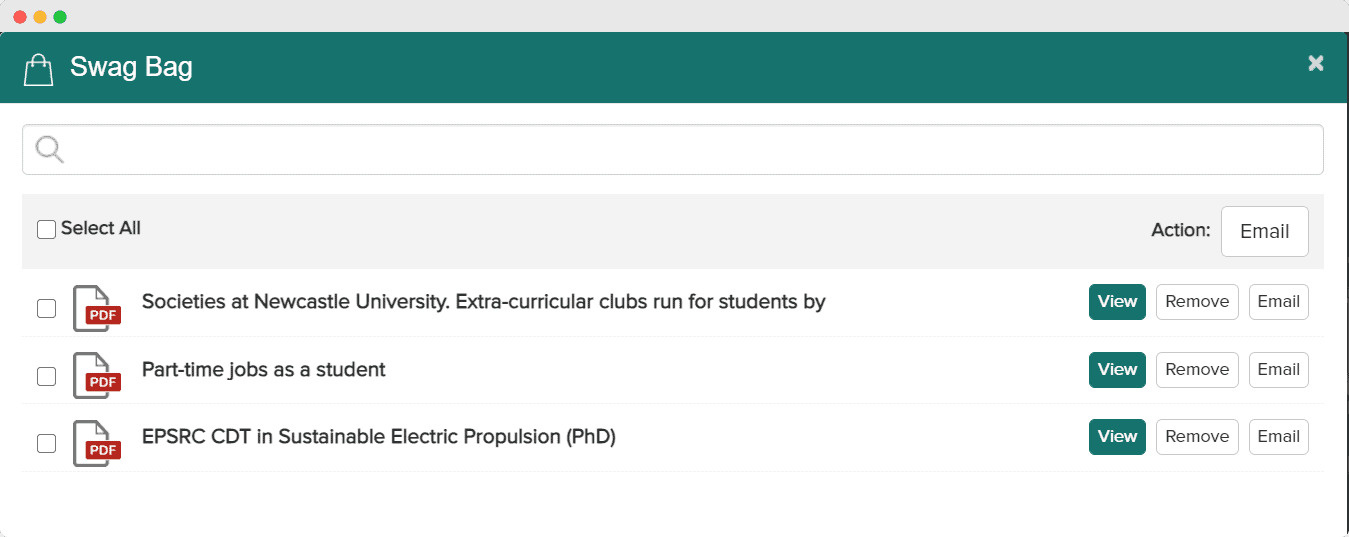The image size is (1349, 537).
Task: View the Part-time jobs as a student PDF
Action: [x=1117, y=370]
